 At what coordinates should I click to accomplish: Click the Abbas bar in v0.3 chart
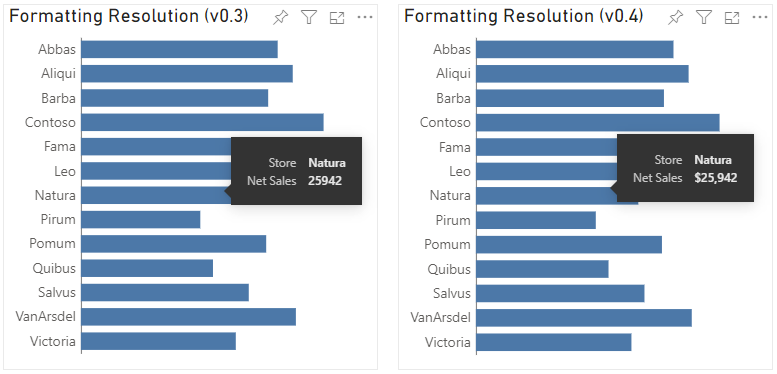(x=179, y=49)
